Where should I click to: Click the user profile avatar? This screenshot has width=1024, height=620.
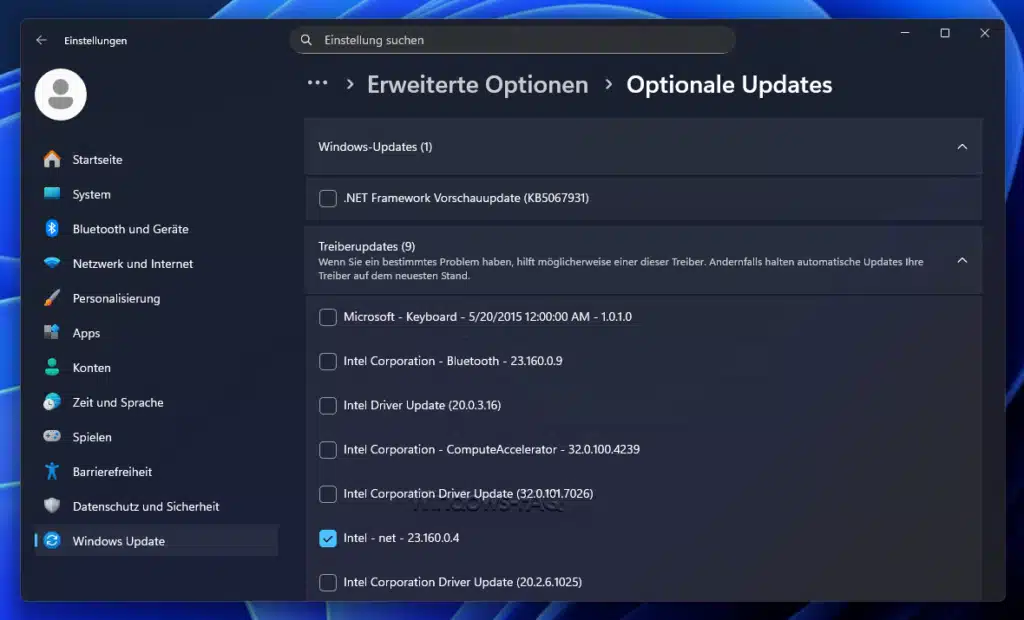(60, 94)
